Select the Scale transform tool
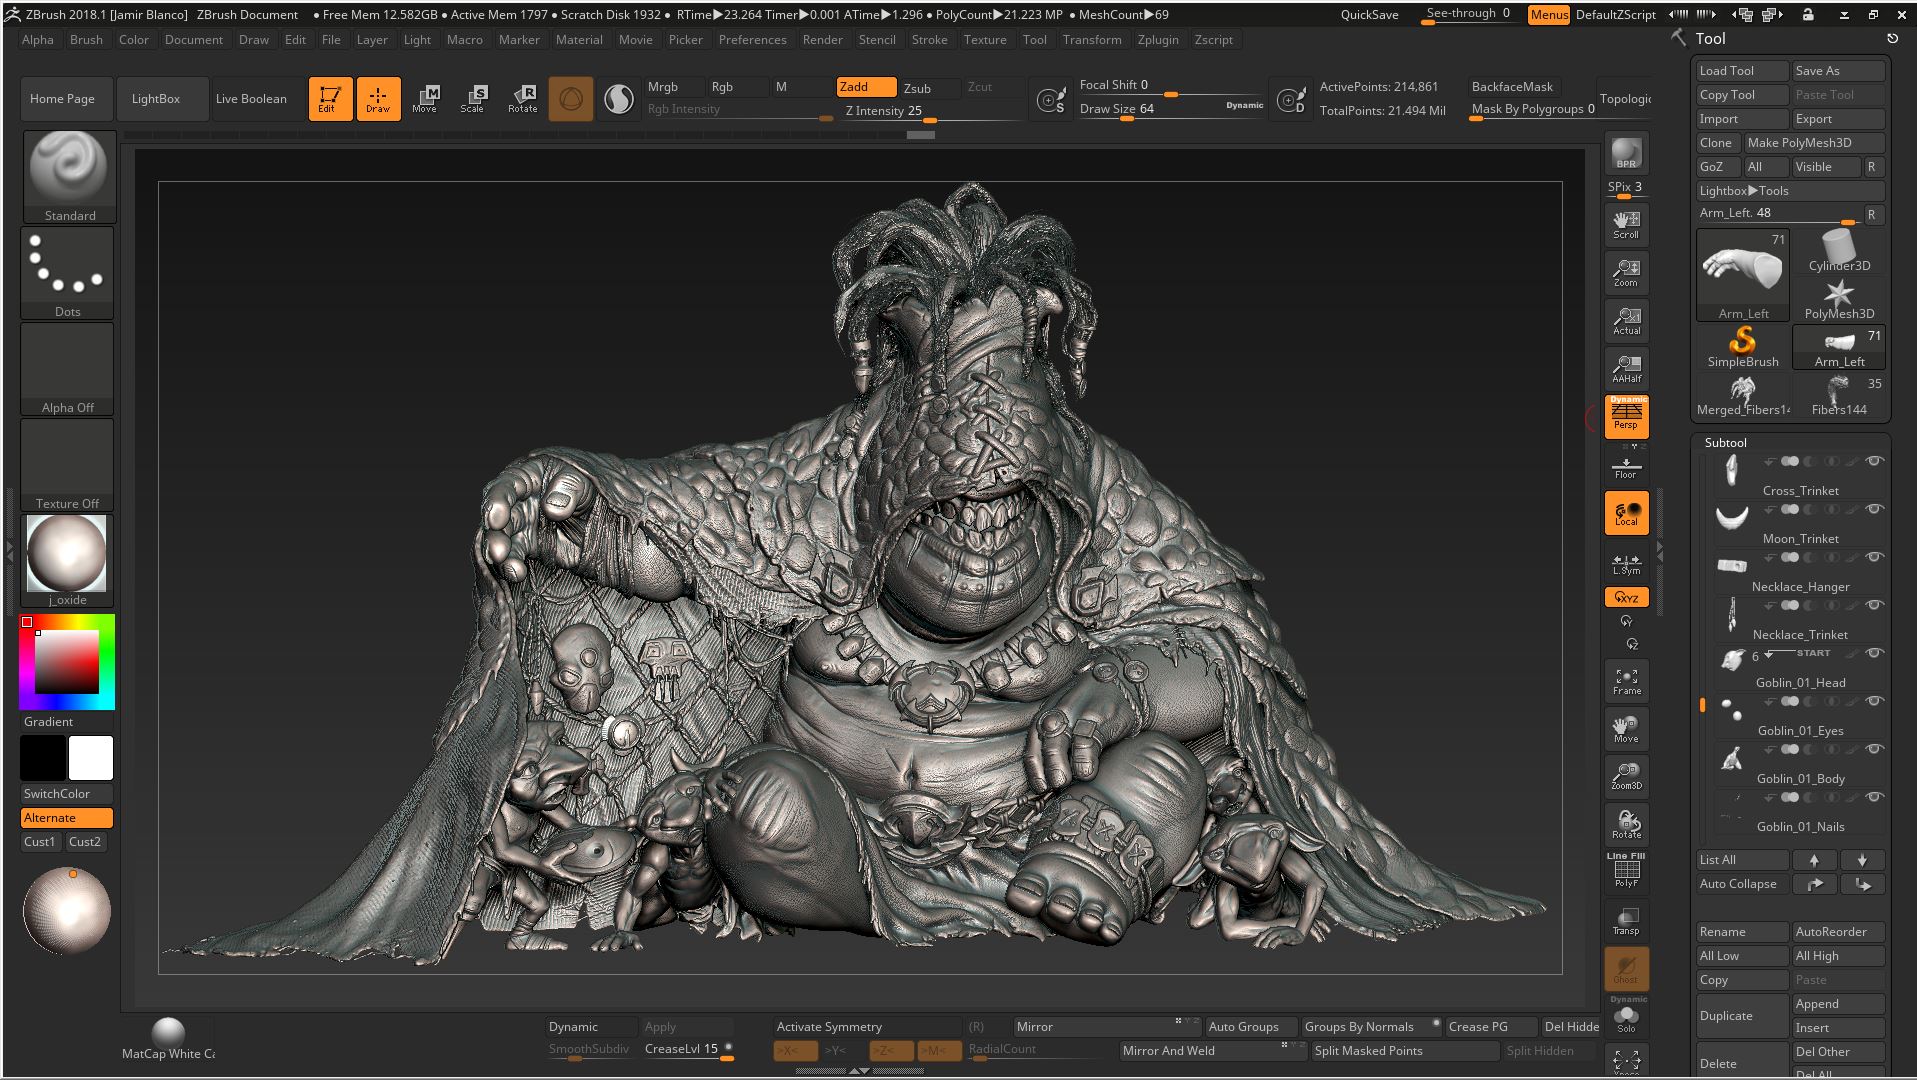Image resolution: width=1917 pixels, height=1080 pixels. point(473,98)
